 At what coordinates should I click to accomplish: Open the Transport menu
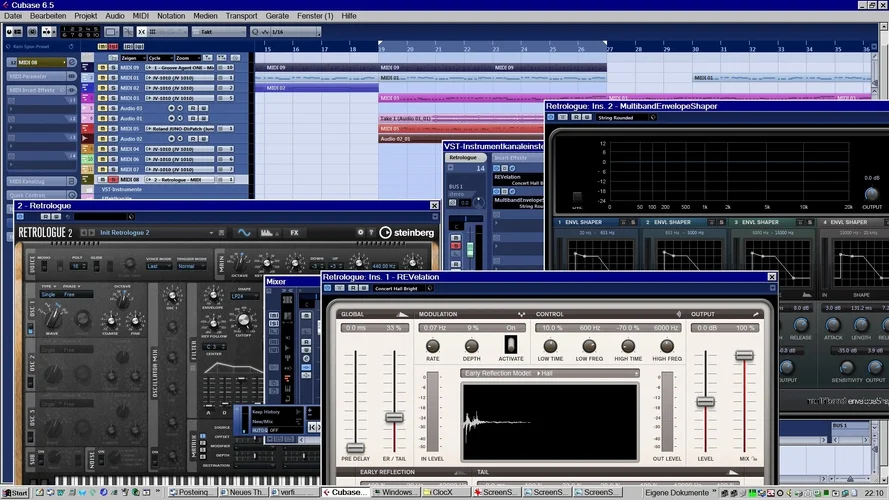click(x=241, y=16)
